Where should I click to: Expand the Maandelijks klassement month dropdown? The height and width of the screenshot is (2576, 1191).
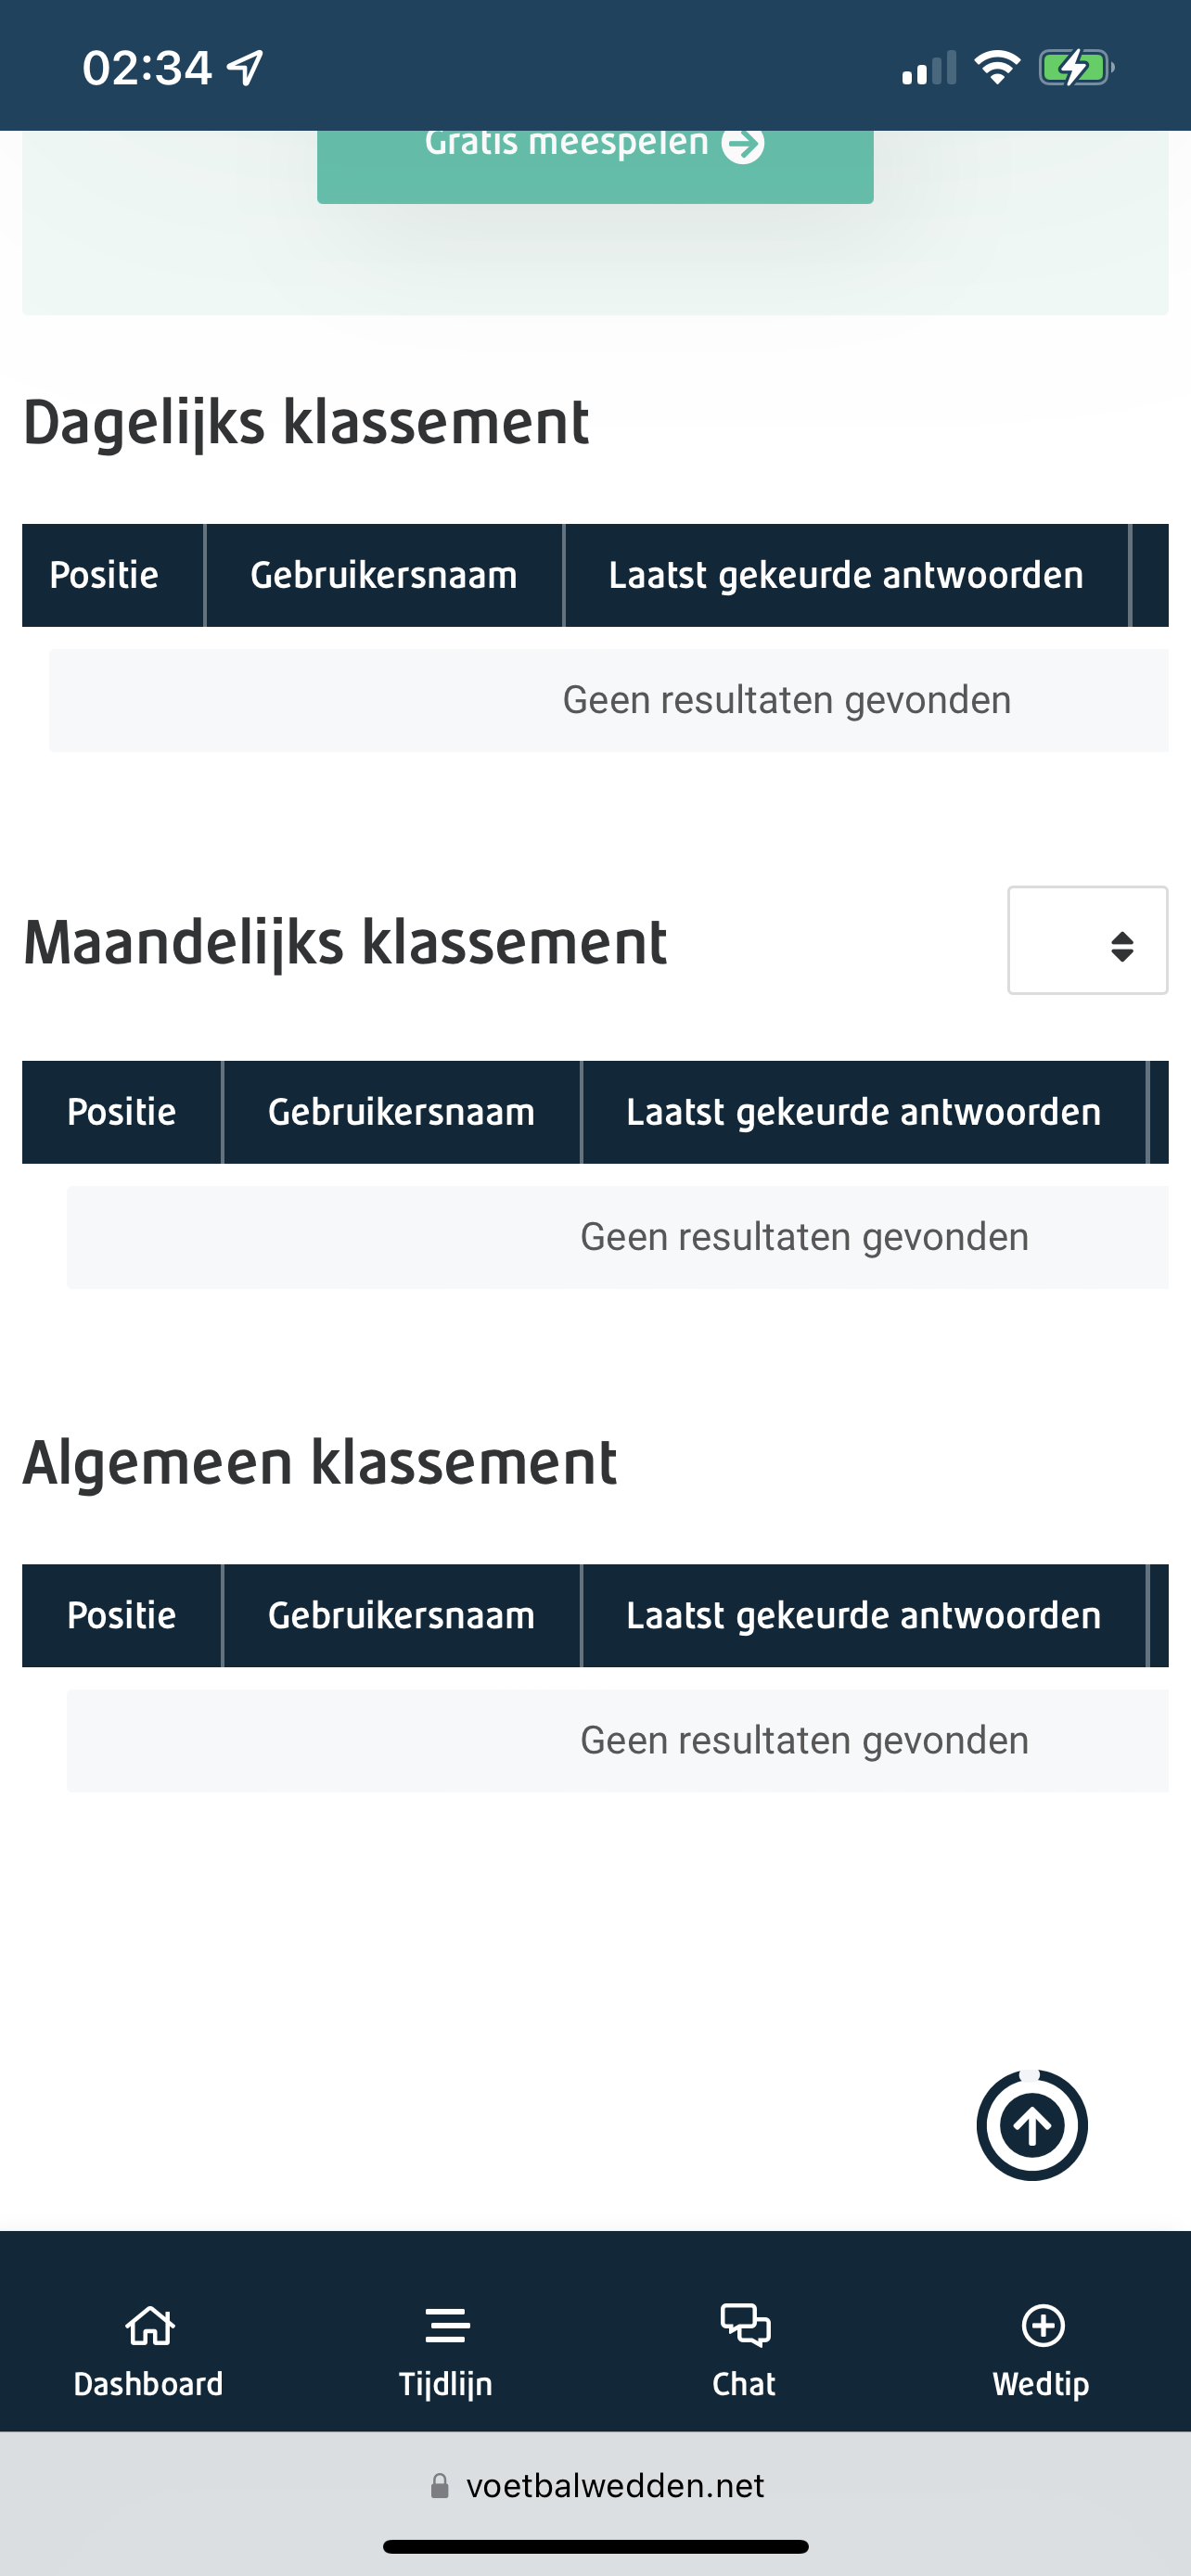[1087, 940]
